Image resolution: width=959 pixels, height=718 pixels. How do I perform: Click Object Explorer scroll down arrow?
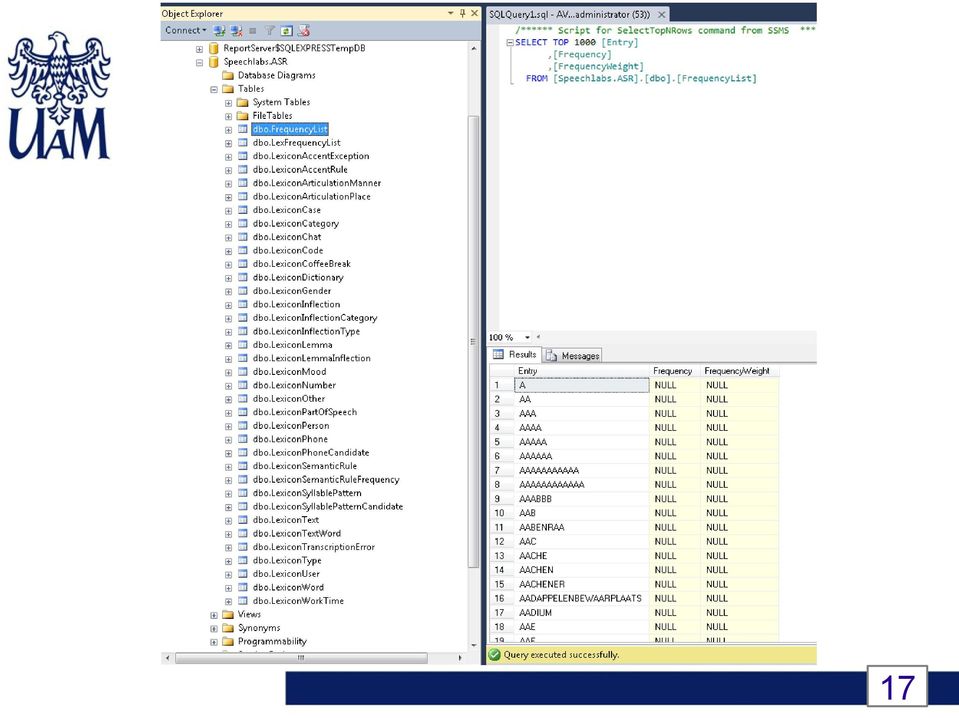click(x=474, y=645)
